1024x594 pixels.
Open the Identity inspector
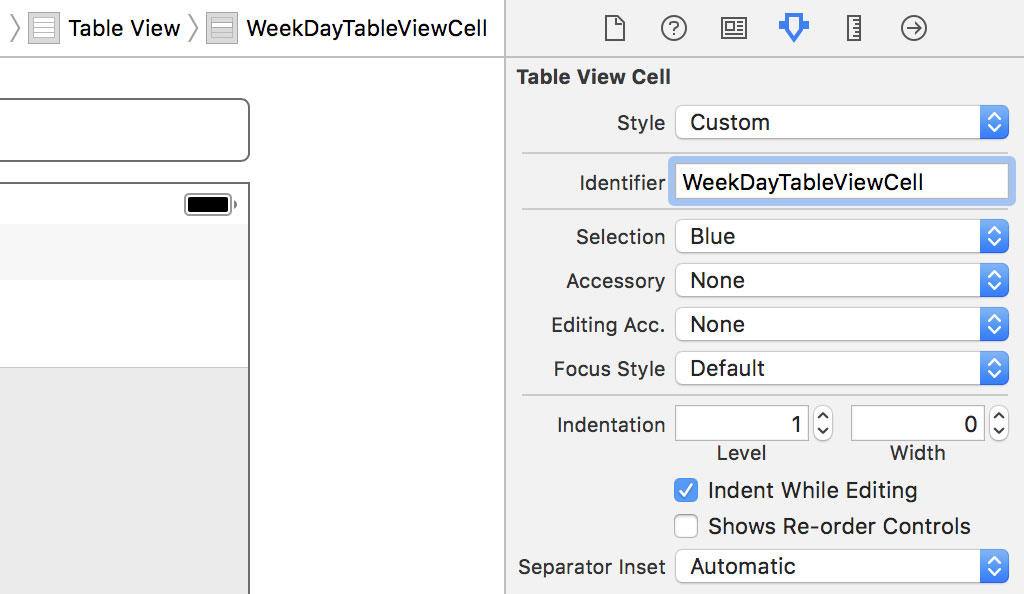pos(733,28)
